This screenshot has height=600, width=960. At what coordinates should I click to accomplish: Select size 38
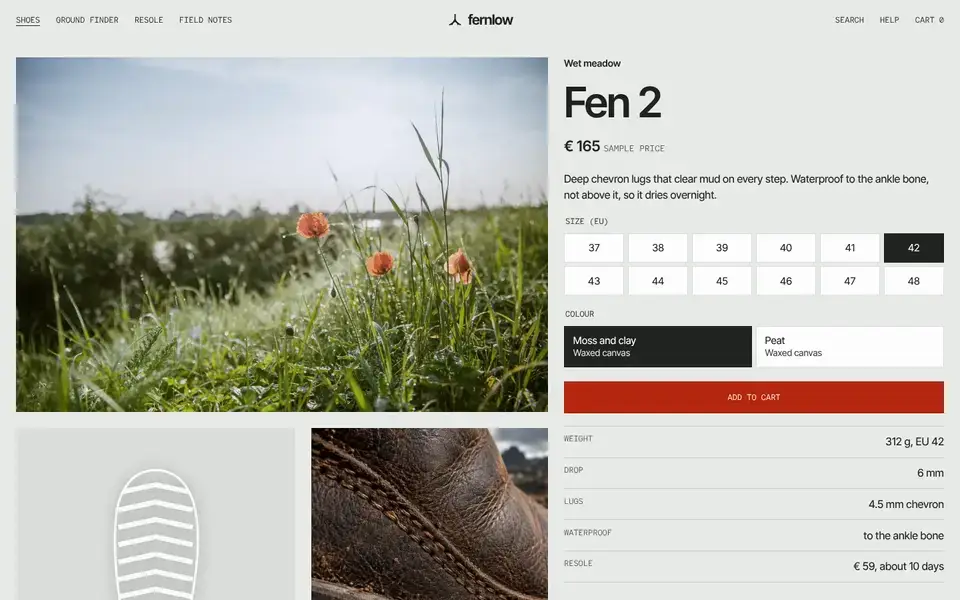[x=658, y=248]
